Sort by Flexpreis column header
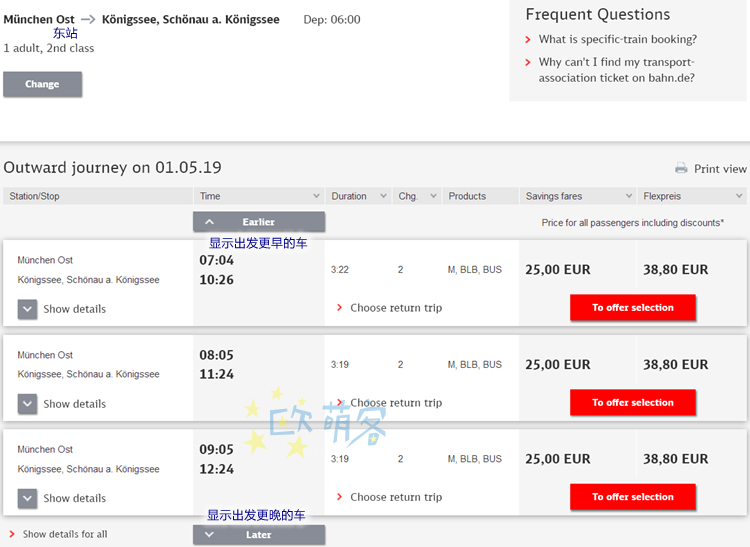This screenshot has height=547, width=750. pos(693,196)
